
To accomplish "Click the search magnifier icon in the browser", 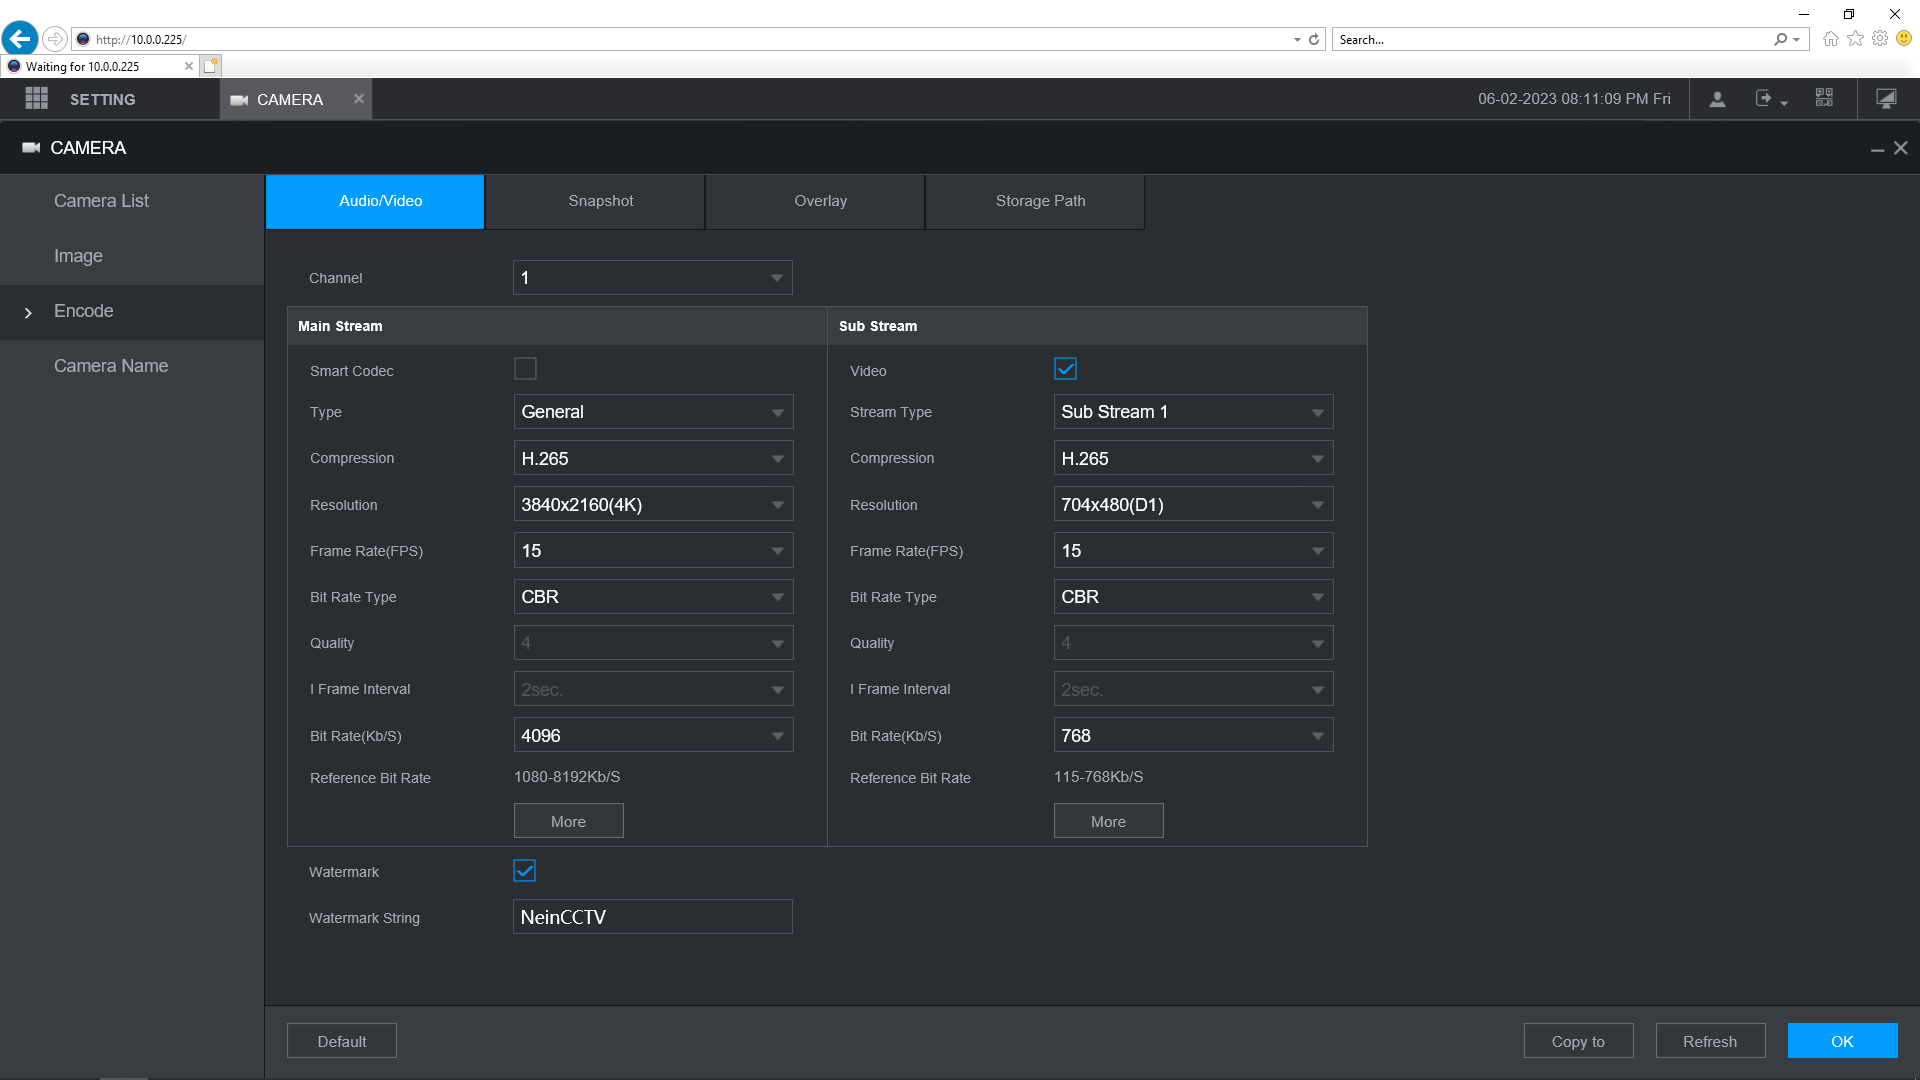I will [1780, 39].
